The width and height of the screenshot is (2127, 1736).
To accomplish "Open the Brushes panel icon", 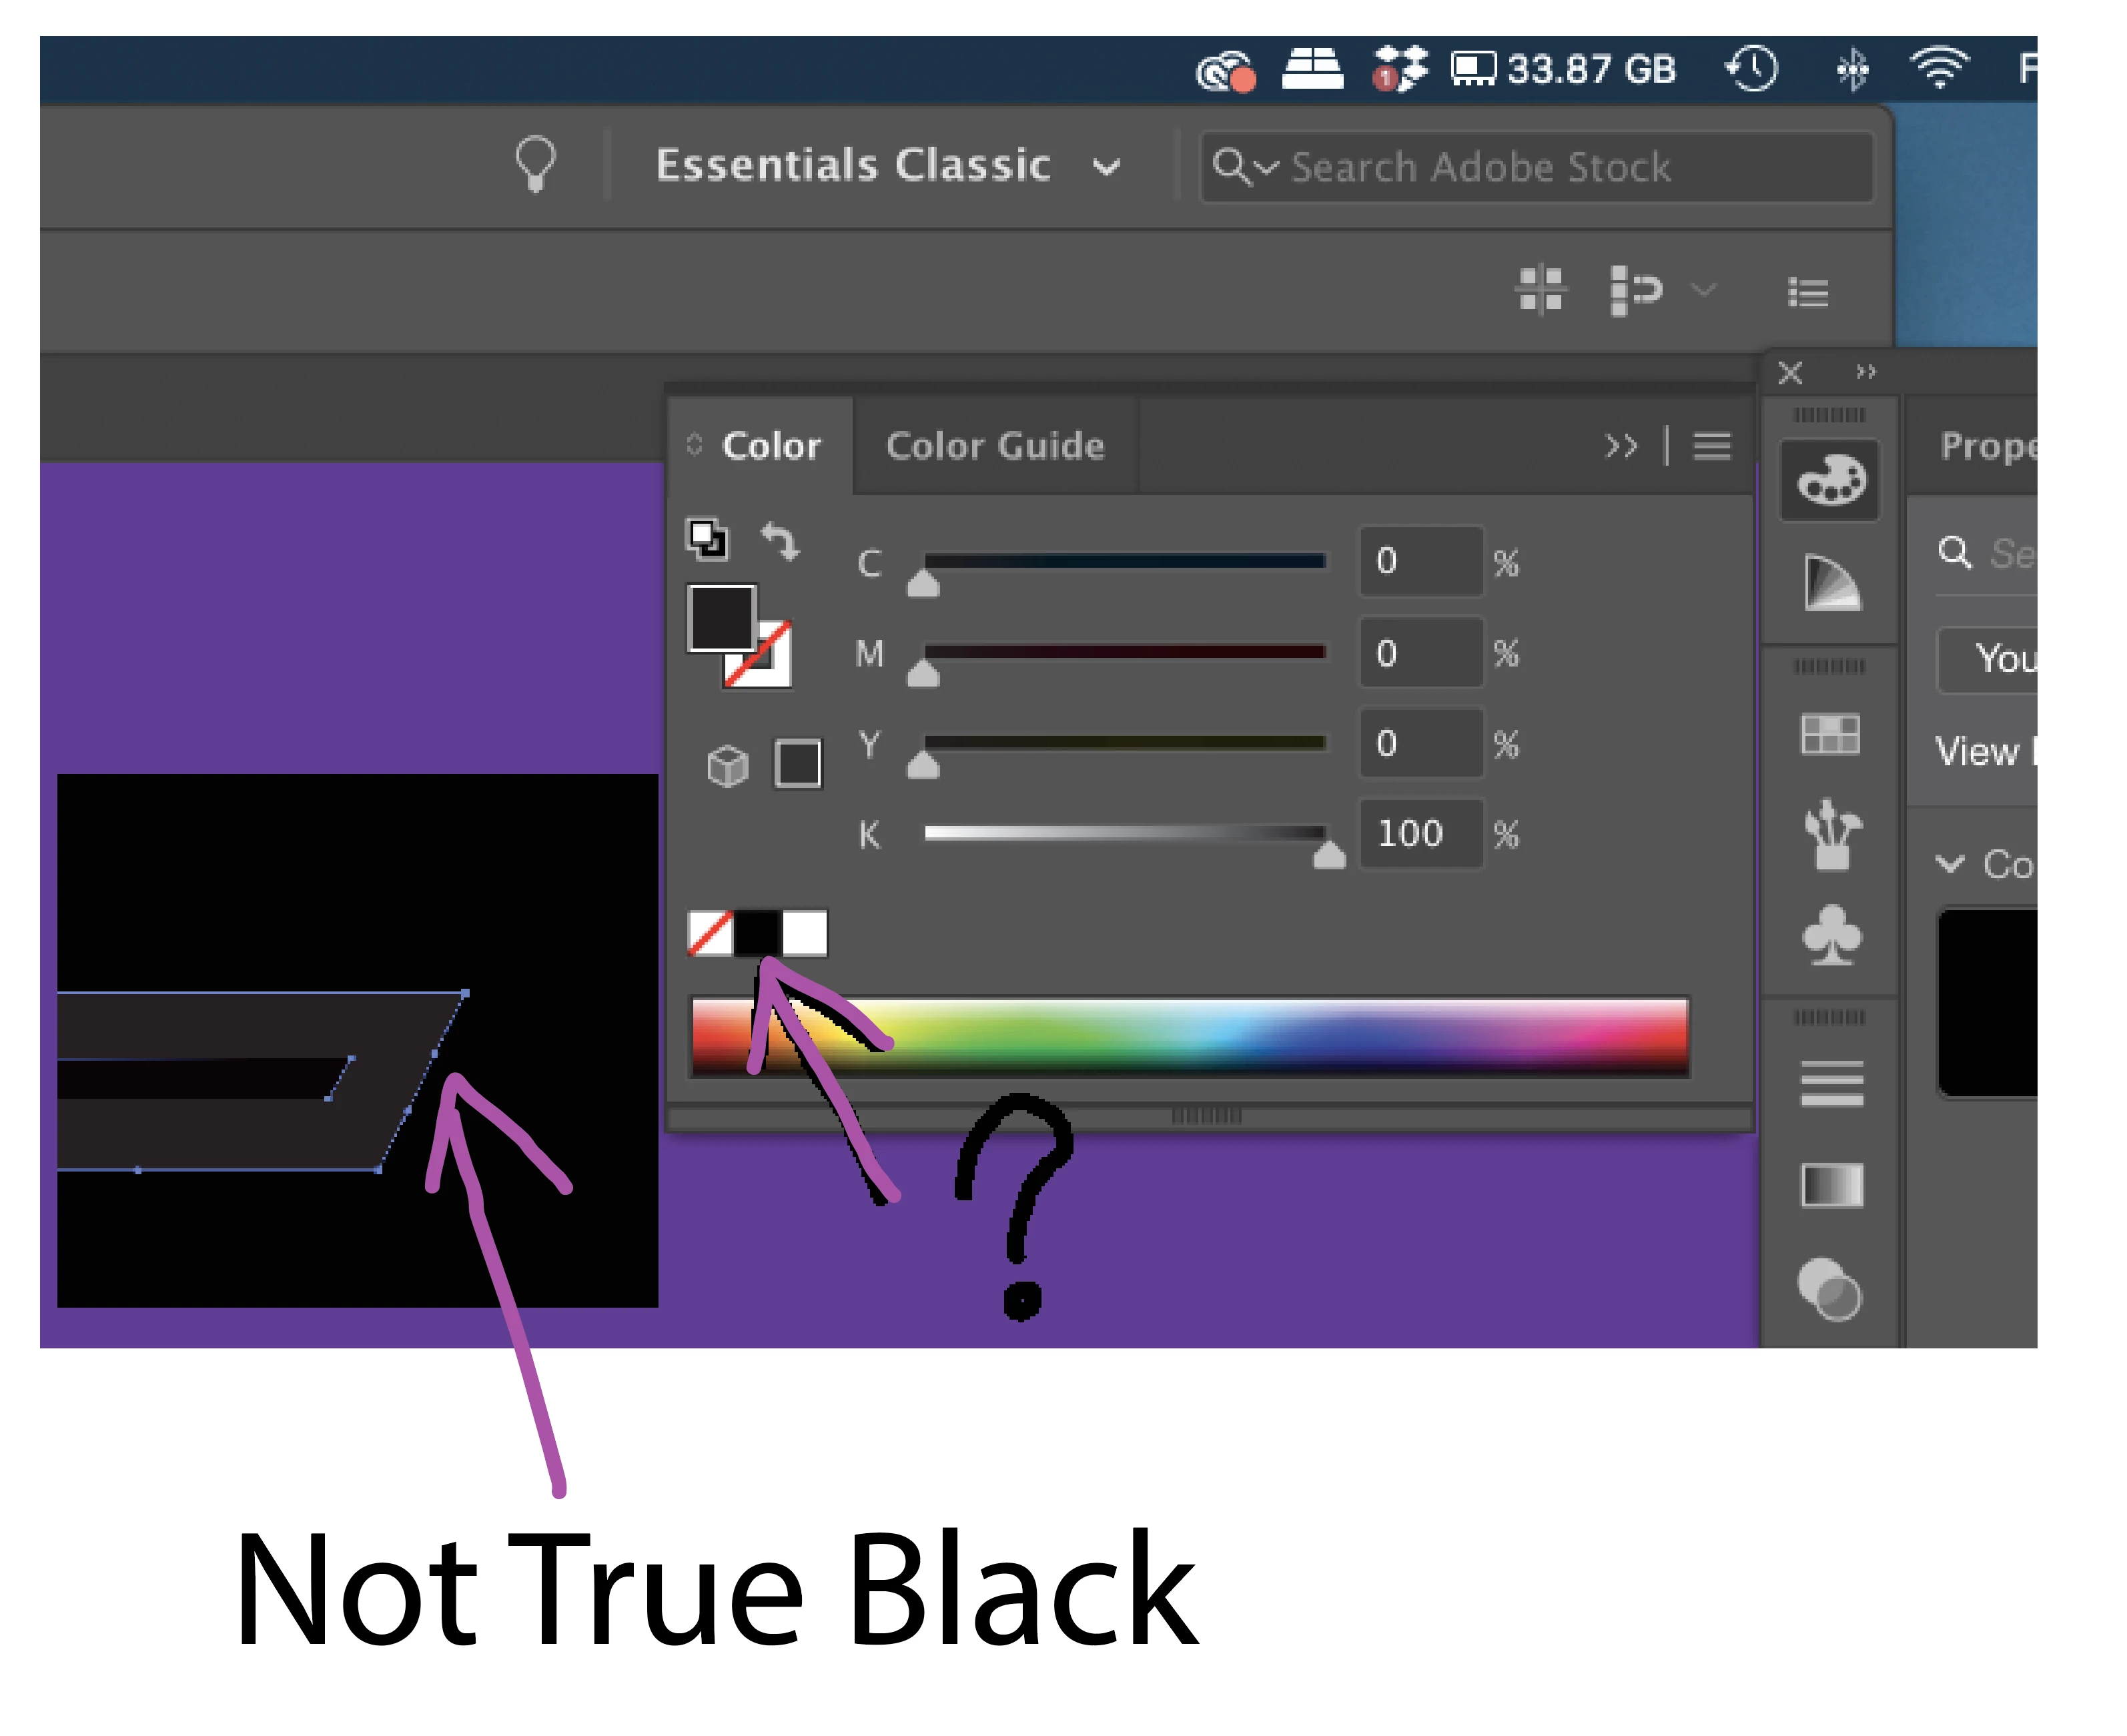I will [x=1832, y=834].
